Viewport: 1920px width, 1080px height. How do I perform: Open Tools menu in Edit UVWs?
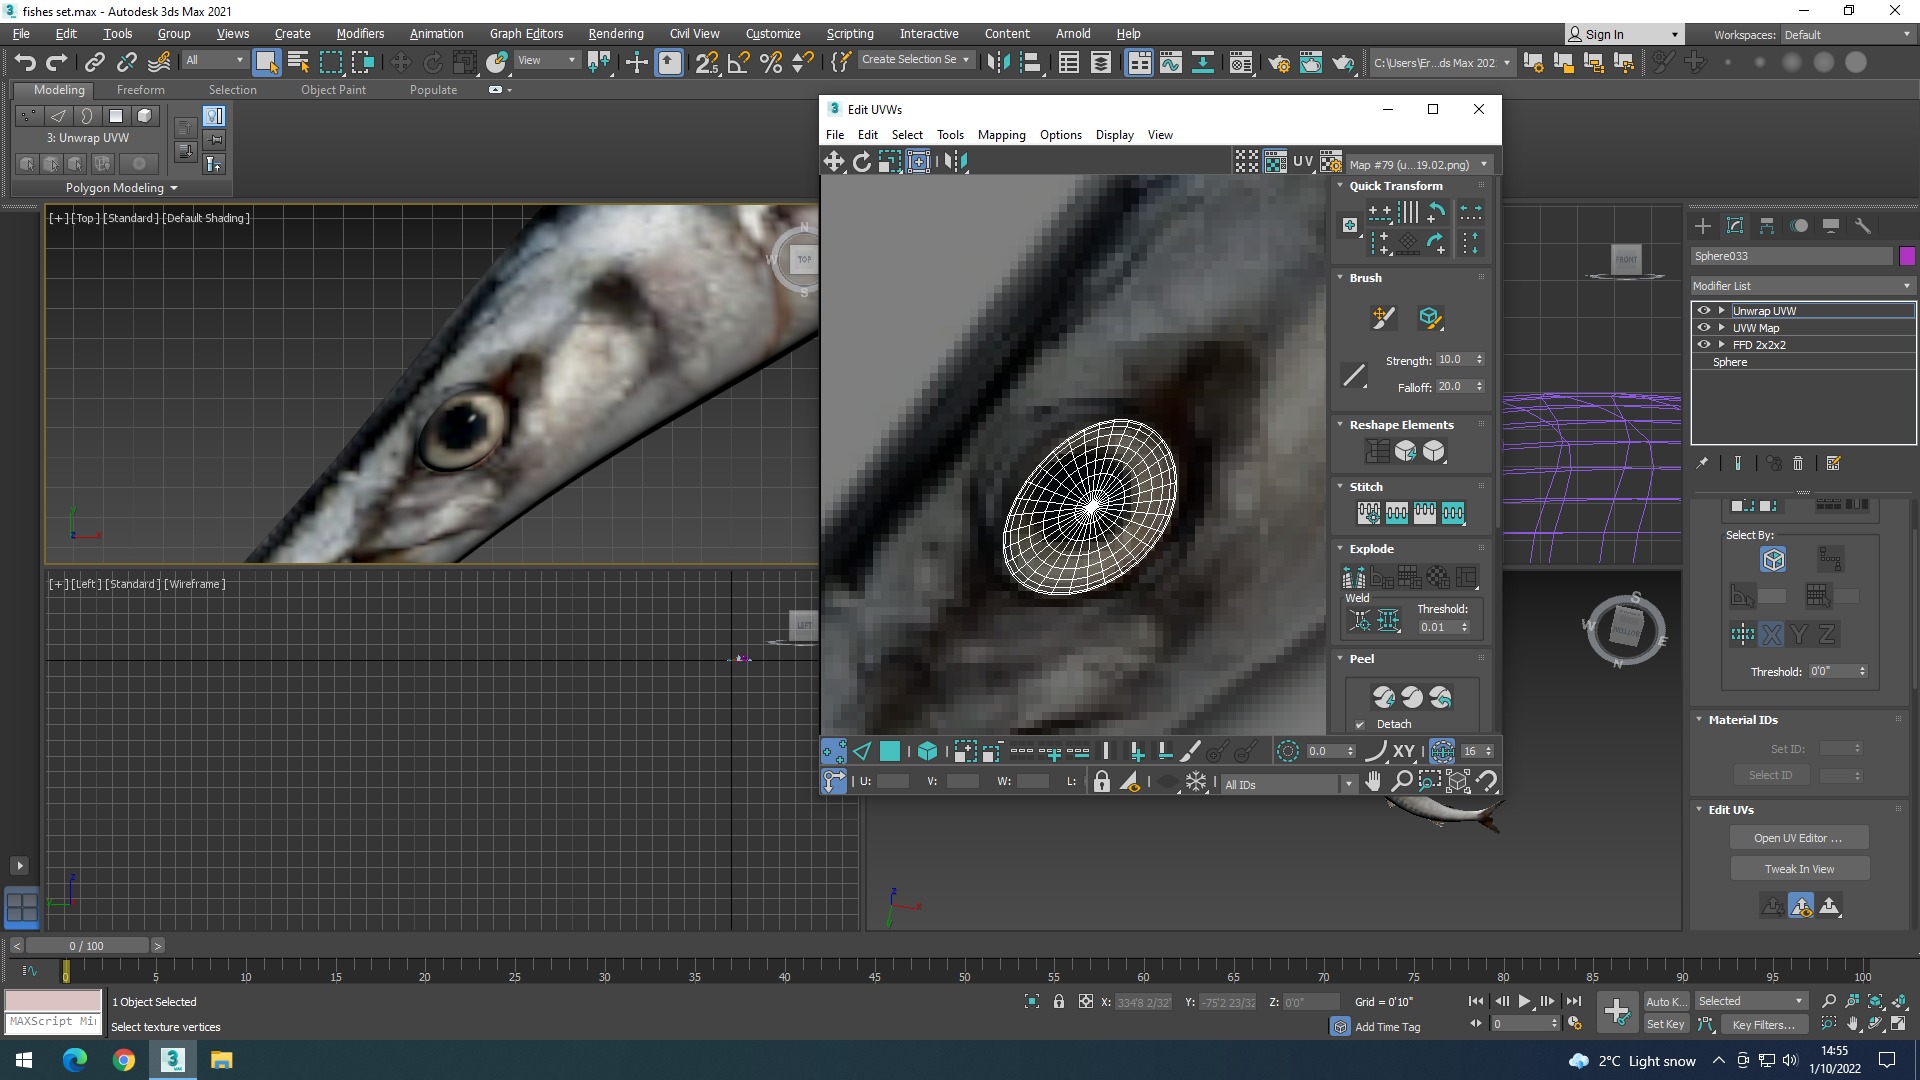[950, 135]
